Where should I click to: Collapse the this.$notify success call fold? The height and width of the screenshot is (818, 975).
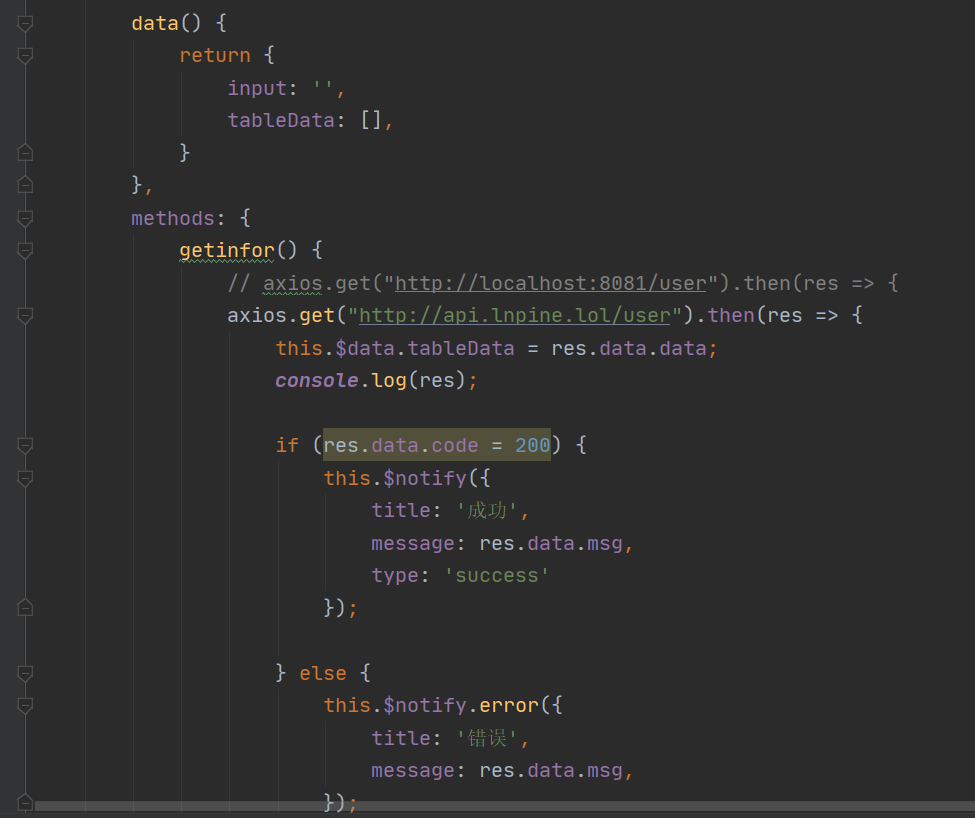[25, 478]
